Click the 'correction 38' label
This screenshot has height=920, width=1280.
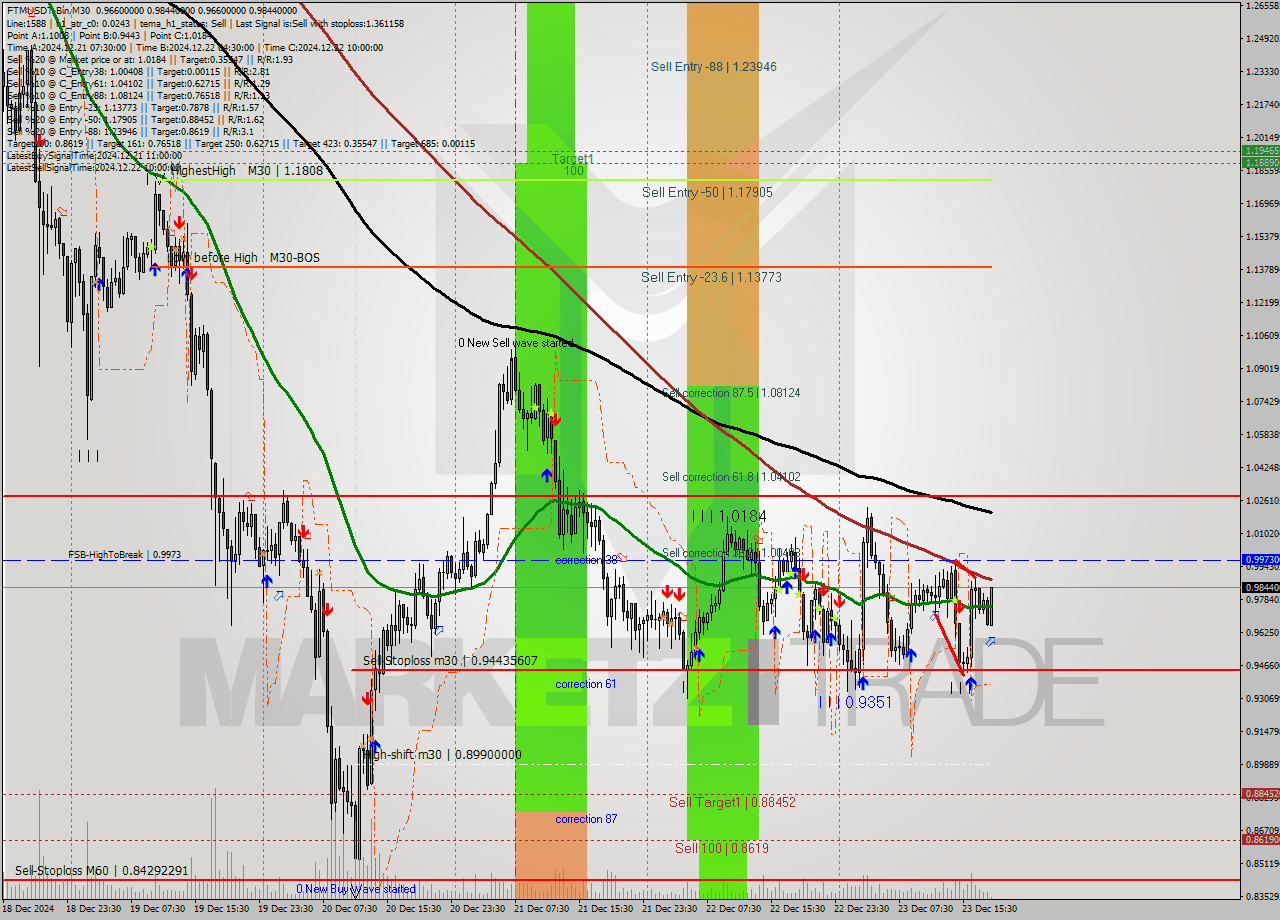[x=586, y=560]
